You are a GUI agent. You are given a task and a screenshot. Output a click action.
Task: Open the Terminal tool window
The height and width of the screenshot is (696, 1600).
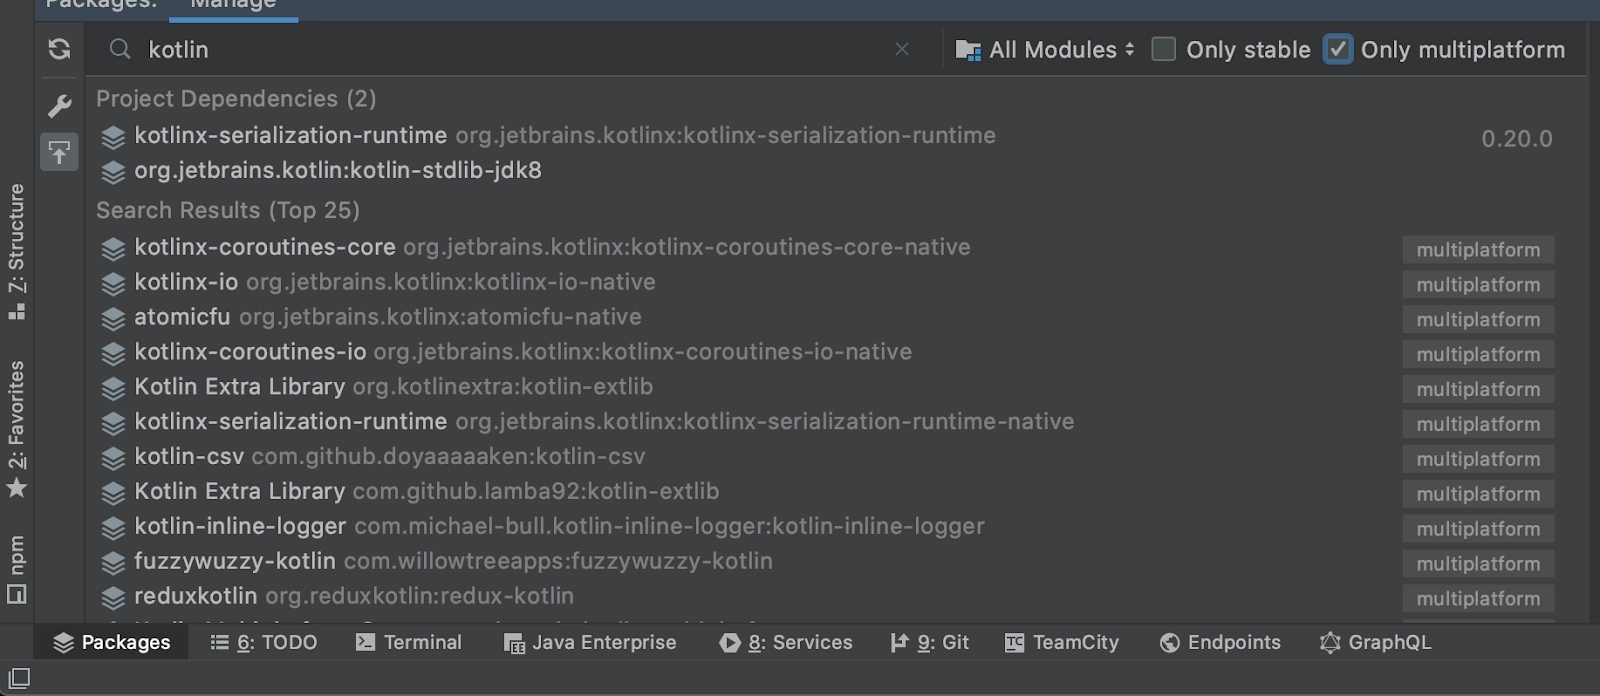409,643
